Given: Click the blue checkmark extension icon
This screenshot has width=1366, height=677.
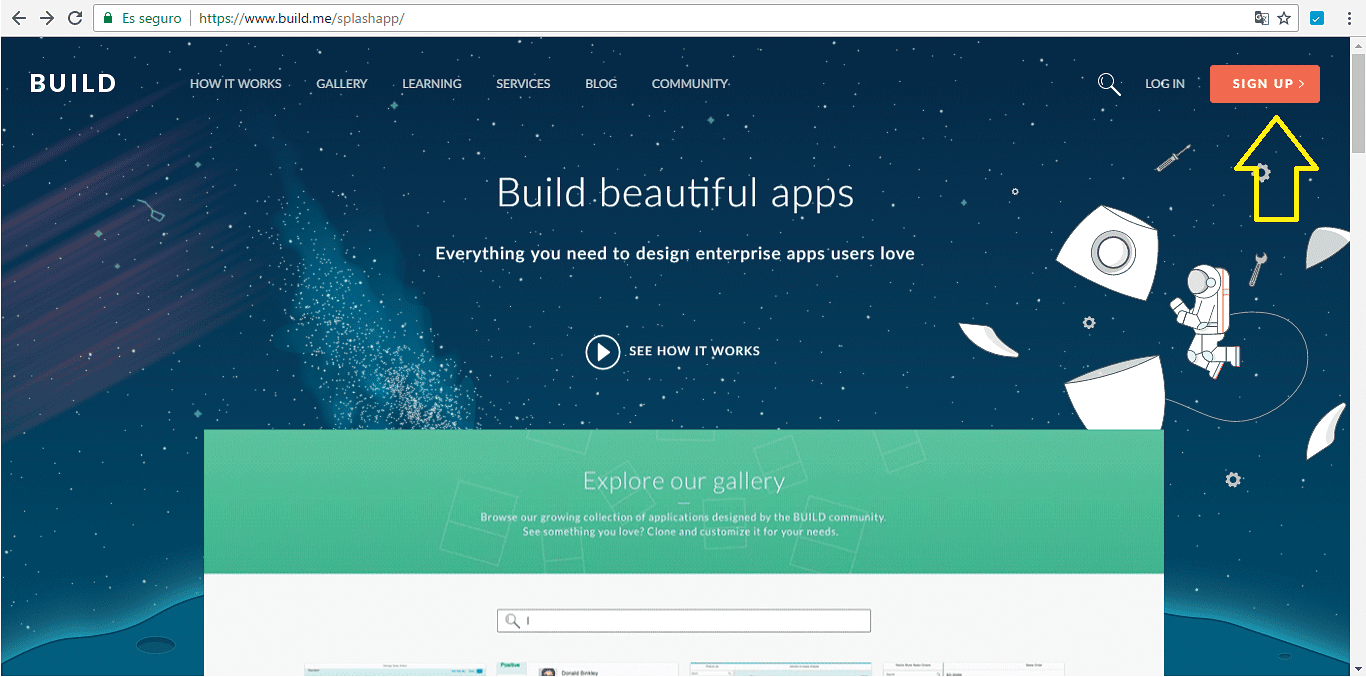Looking at the screenshot, I should [1317, 18].
